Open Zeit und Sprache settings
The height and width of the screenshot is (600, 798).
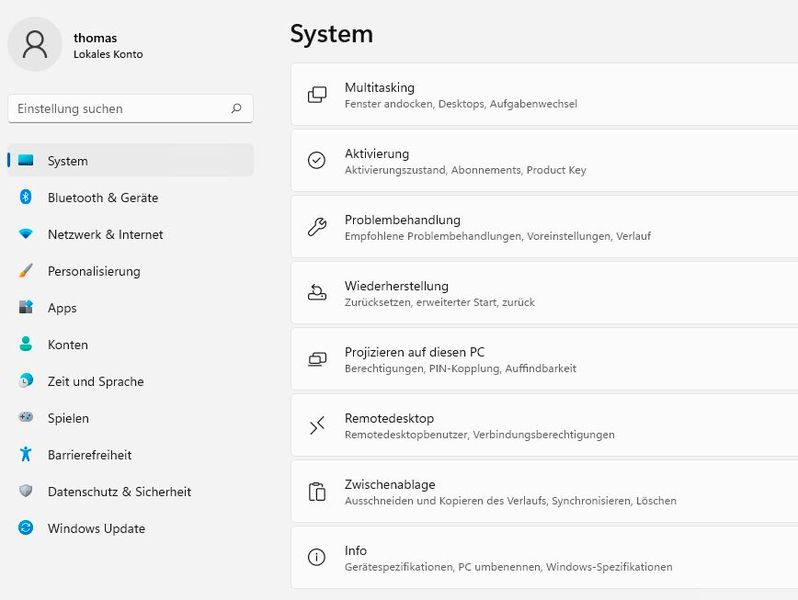point(130,381)
